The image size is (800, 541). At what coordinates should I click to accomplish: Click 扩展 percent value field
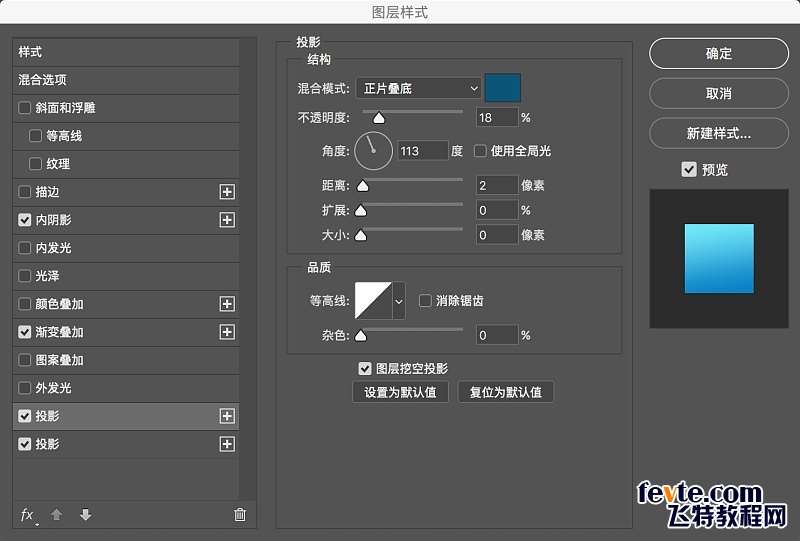(497, 210)
